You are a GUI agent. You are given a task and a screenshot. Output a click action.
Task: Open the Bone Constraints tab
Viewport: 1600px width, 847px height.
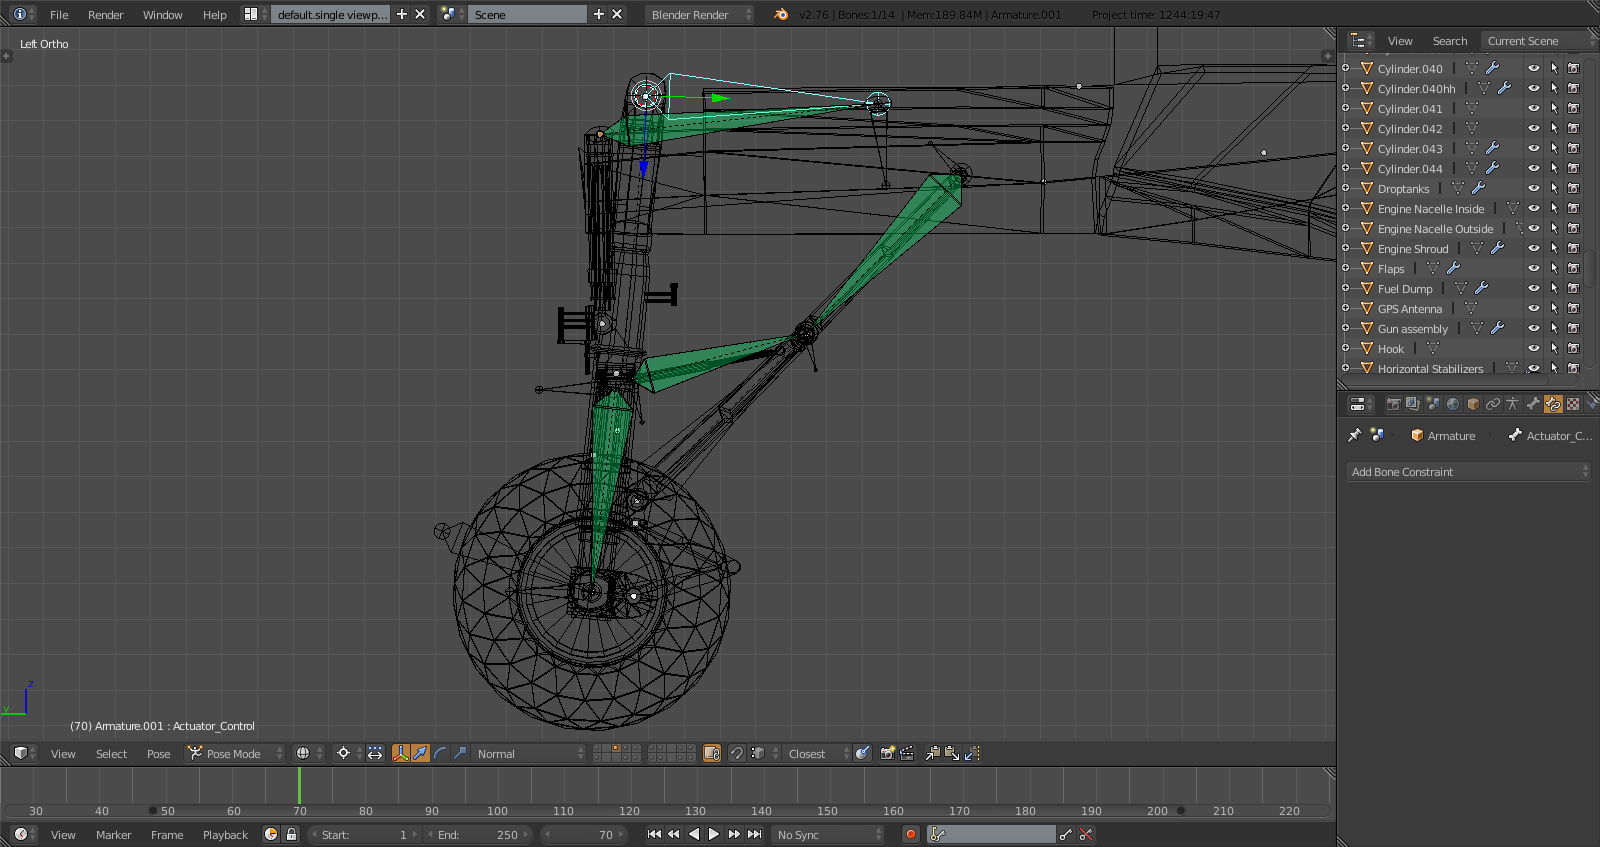point(1553,404)
